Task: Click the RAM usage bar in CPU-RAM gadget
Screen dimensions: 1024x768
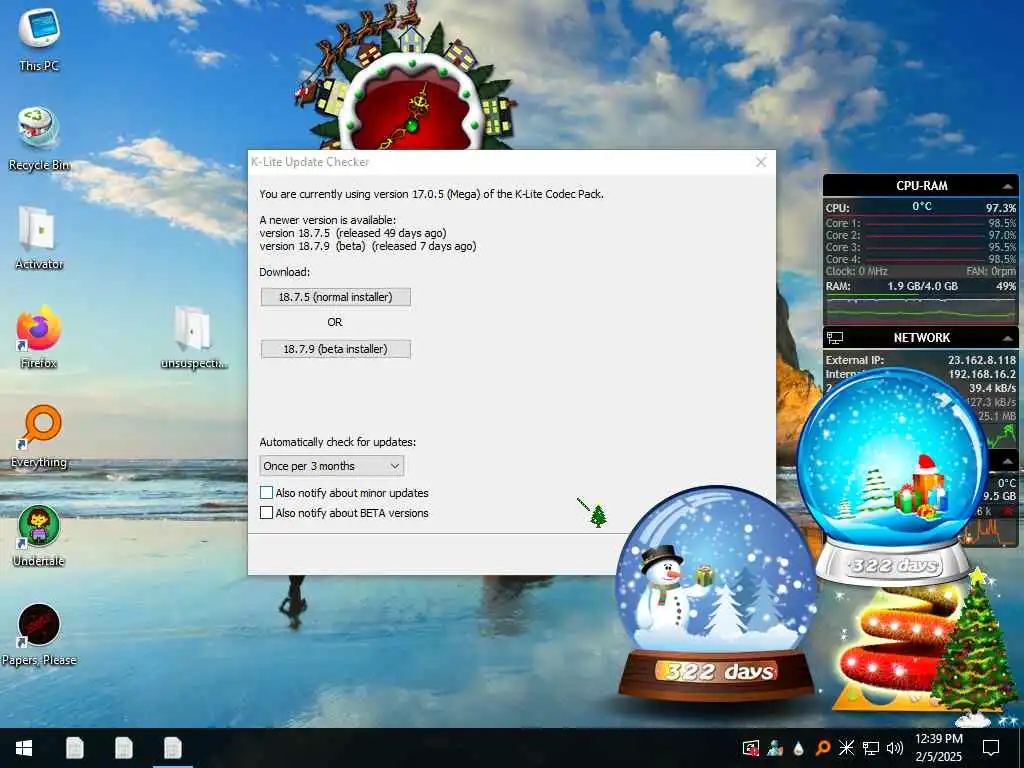Action: pyautogui.click(x=921, y=295)
